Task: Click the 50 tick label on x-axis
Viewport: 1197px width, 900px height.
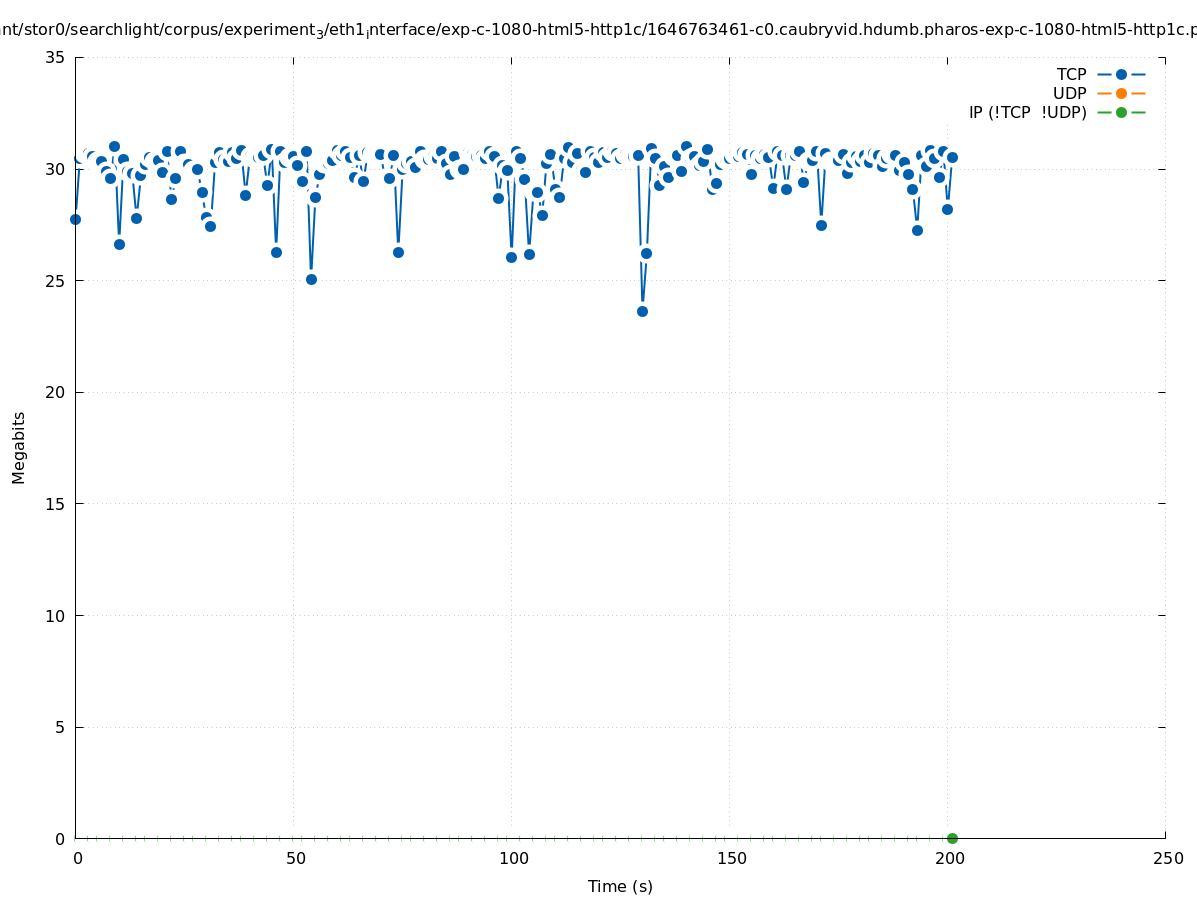Action: pyautogui.click(x=295, y=858)
